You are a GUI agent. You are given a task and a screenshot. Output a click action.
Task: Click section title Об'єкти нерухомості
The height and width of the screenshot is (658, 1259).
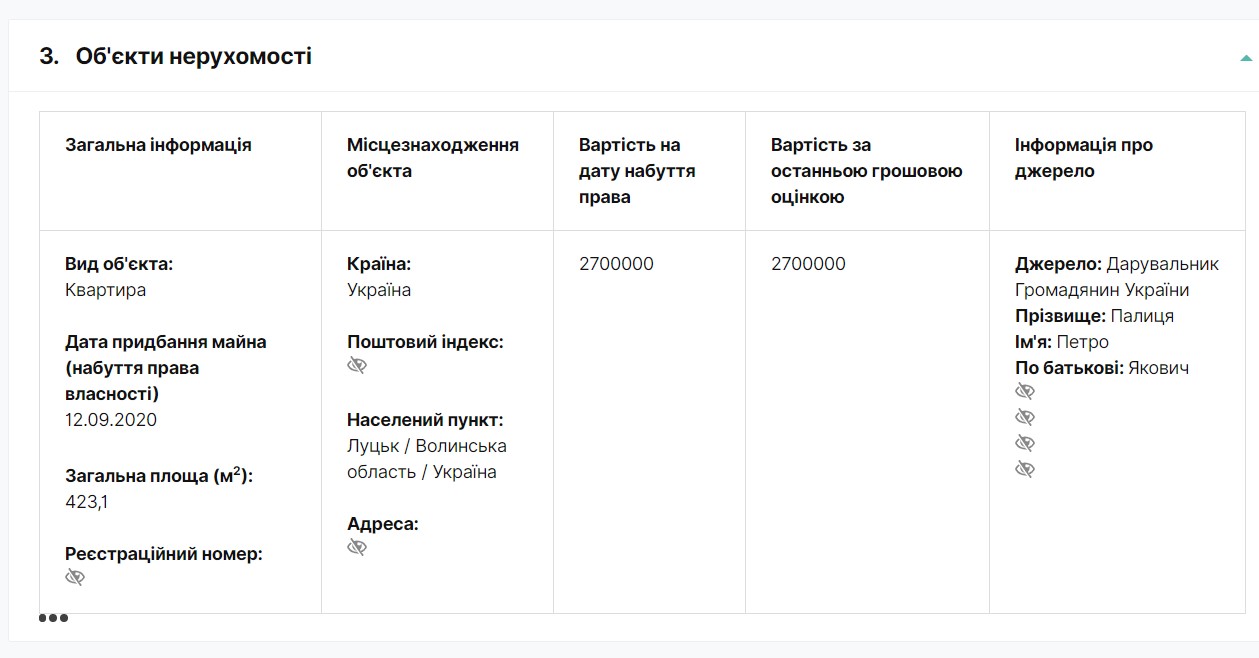click(193, 57)
